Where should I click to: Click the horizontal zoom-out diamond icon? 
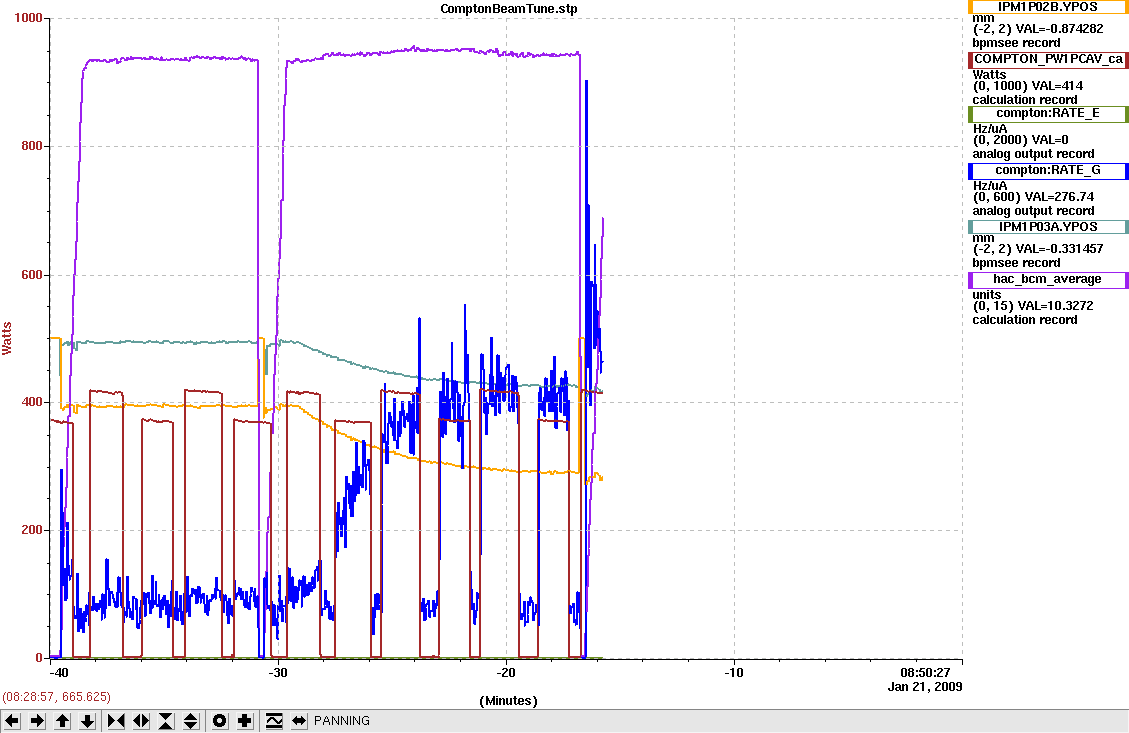(141, 721)
